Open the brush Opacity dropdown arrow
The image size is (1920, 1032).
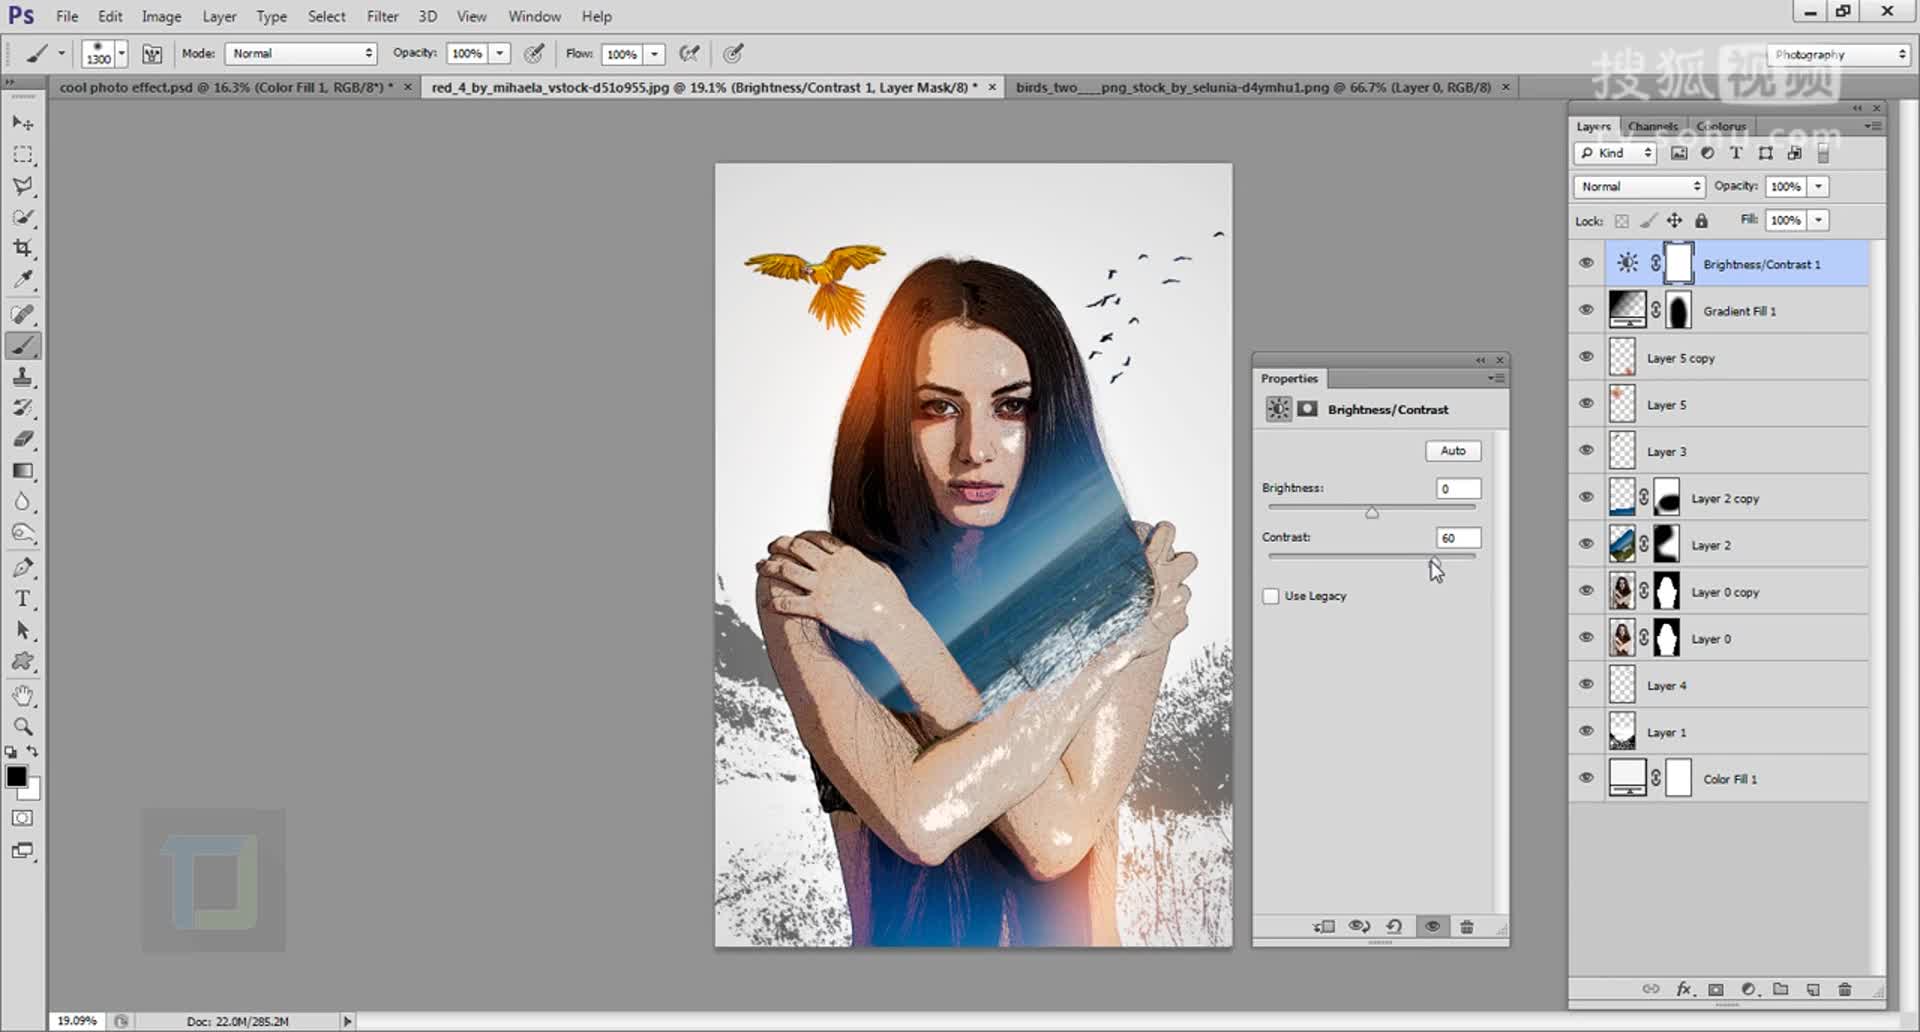499,54
